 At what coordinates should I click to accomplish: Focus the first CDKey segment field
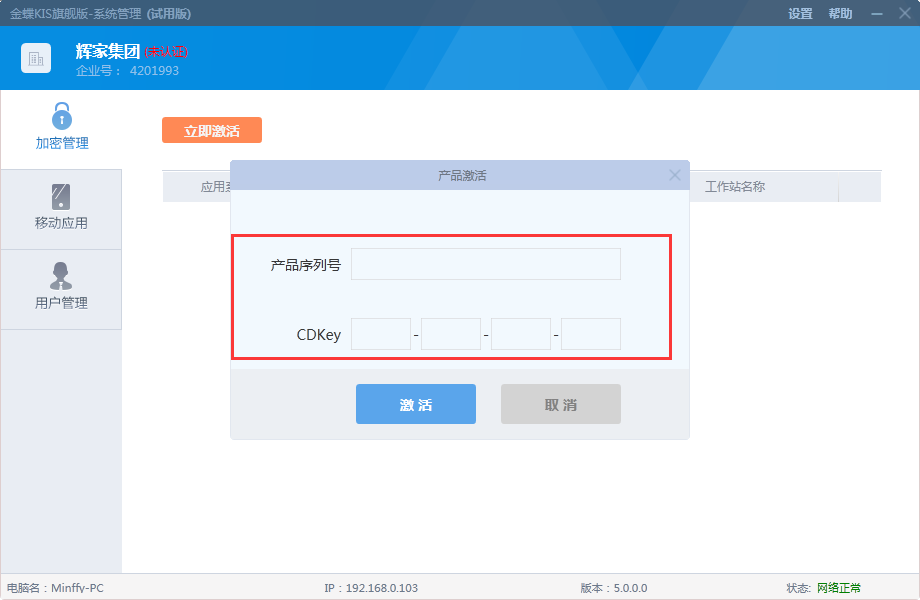click(381, 334)
